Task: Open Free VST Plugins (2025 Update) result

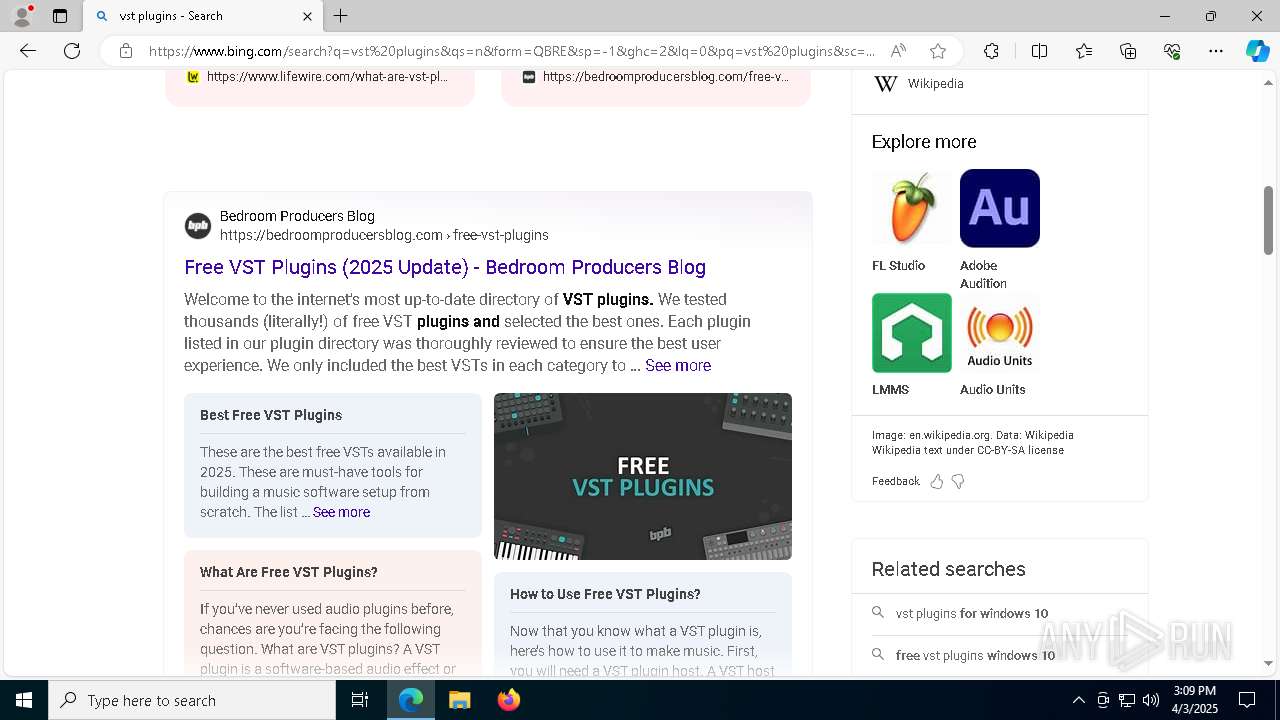Action: (x=445, y=267)
